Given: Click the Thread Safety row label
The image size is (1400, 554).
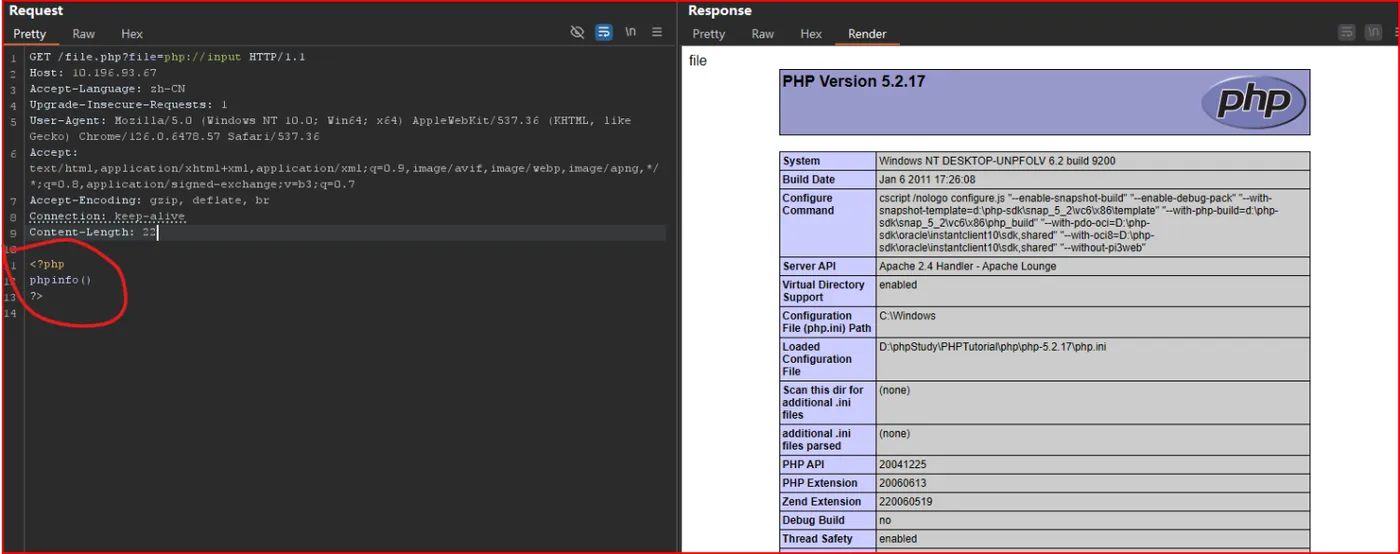Looking at the screenshot, I should [x=817, y=539].
